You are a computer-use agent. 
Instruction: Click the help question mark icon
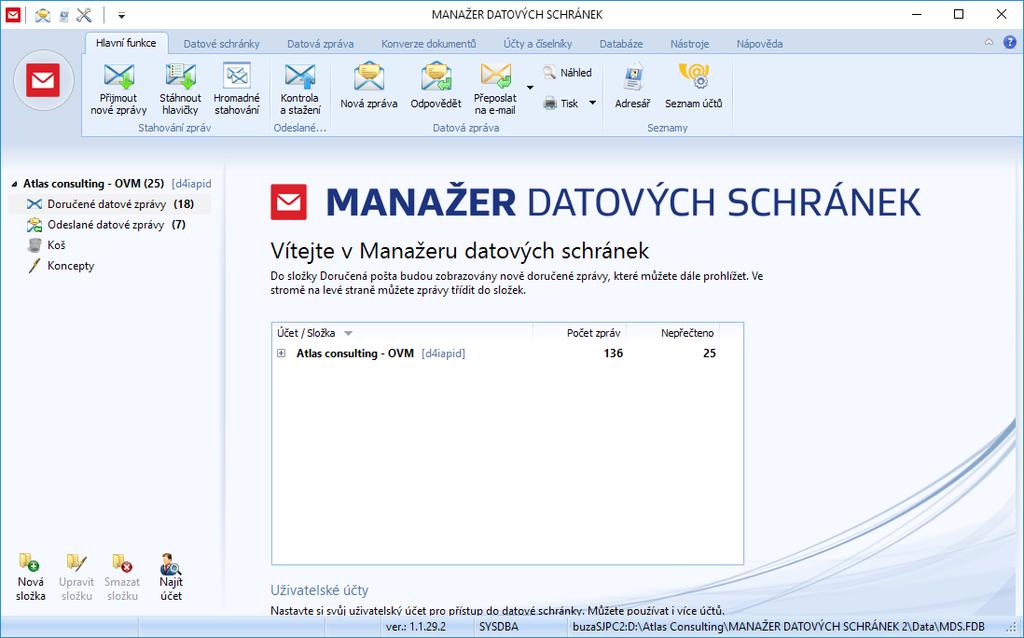tap(1010, 42)
